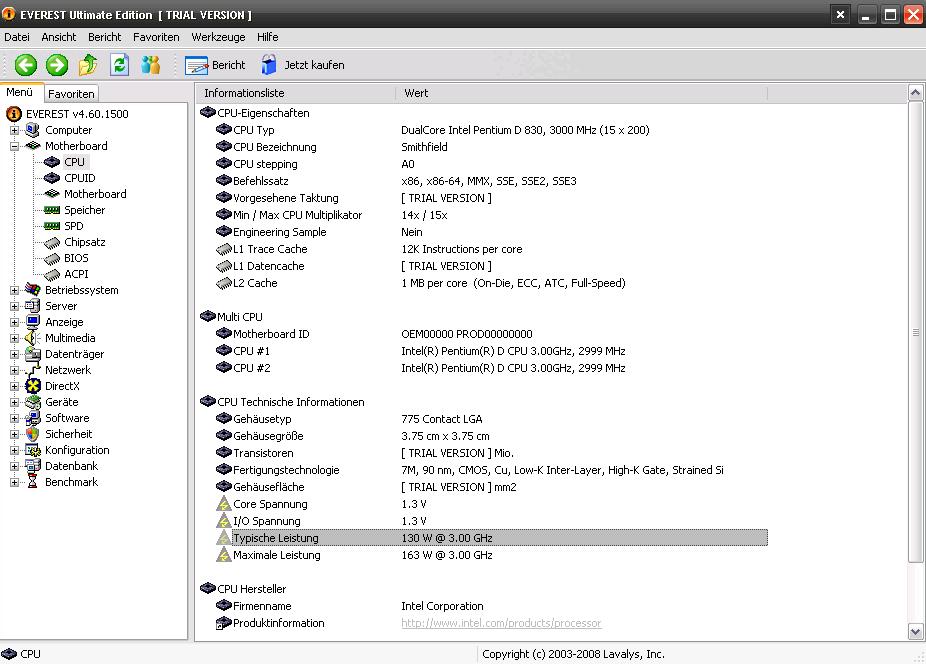Click the ACPI chip icon
This screenshot has width=926, height=664.
pyautogui.click(x=52, y=274)
